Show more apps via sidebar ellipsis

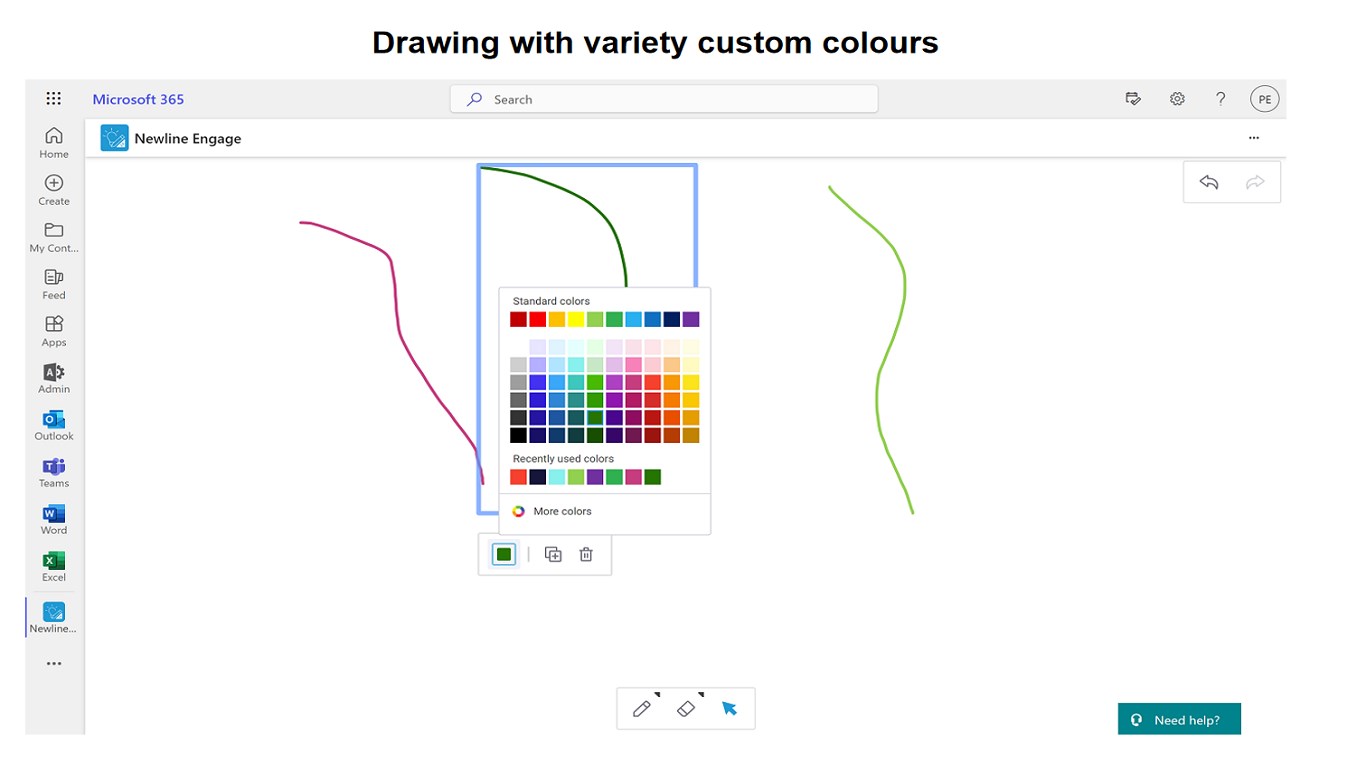[x=54, y=663]
